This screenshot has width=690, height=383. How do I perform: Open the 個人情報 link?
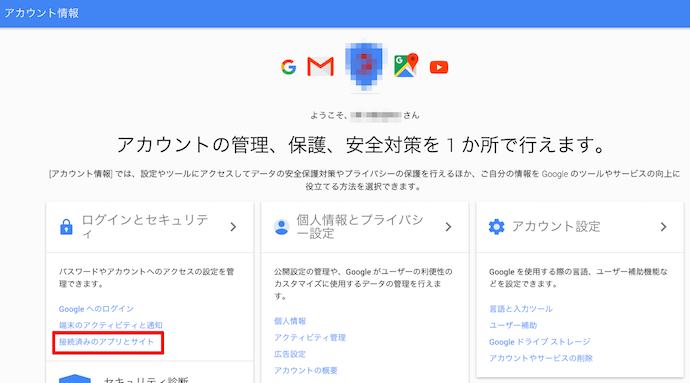(x=290, y=321)
